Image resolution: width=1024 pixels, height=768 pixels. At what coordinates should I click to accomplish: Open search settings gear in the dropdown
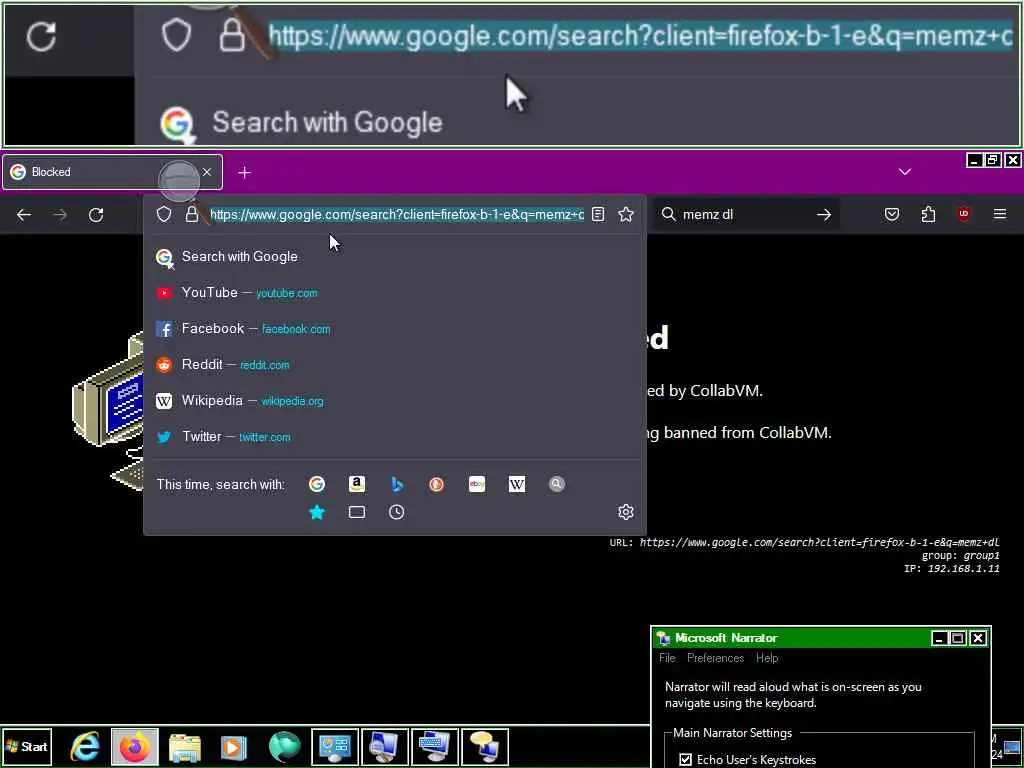click(x=626, y=512)
